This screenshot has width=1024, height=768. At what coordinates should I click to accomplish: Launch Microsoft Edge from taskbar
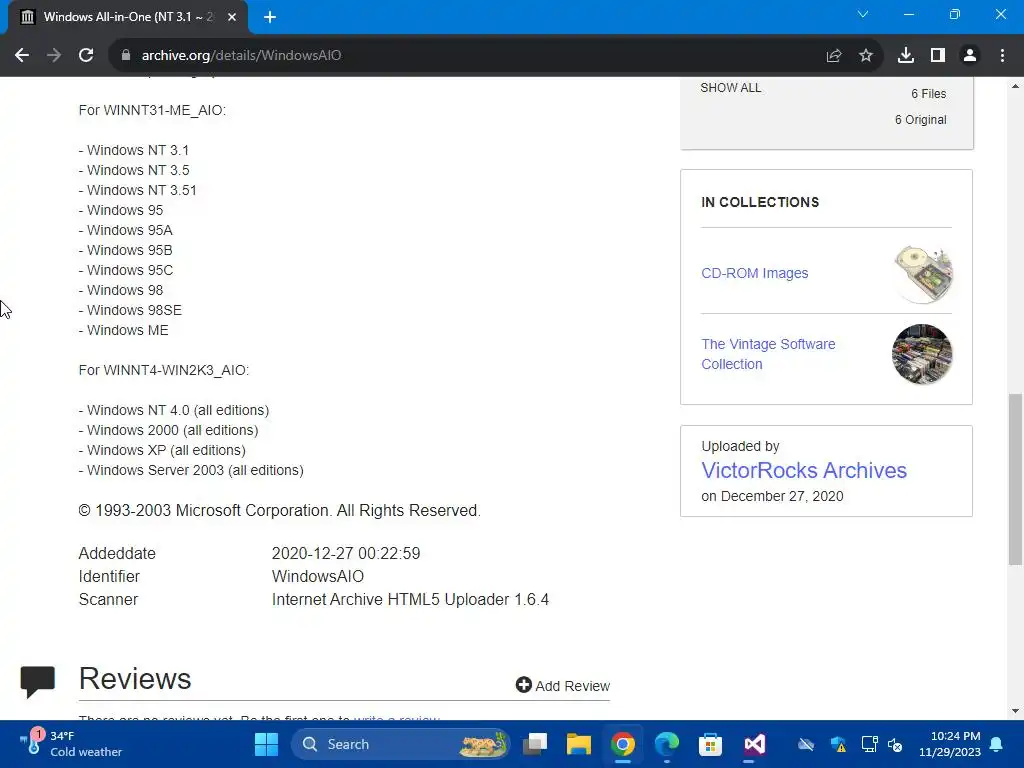pyautogui.click(x=667, y=744)
